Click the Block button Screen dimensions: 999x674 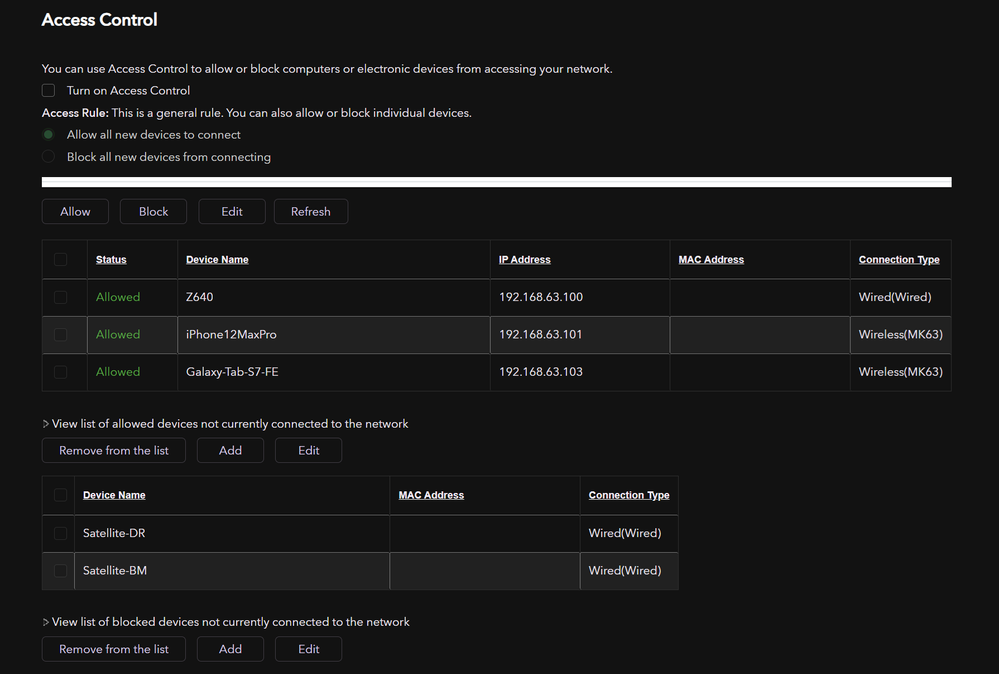(x=154, y=212)
